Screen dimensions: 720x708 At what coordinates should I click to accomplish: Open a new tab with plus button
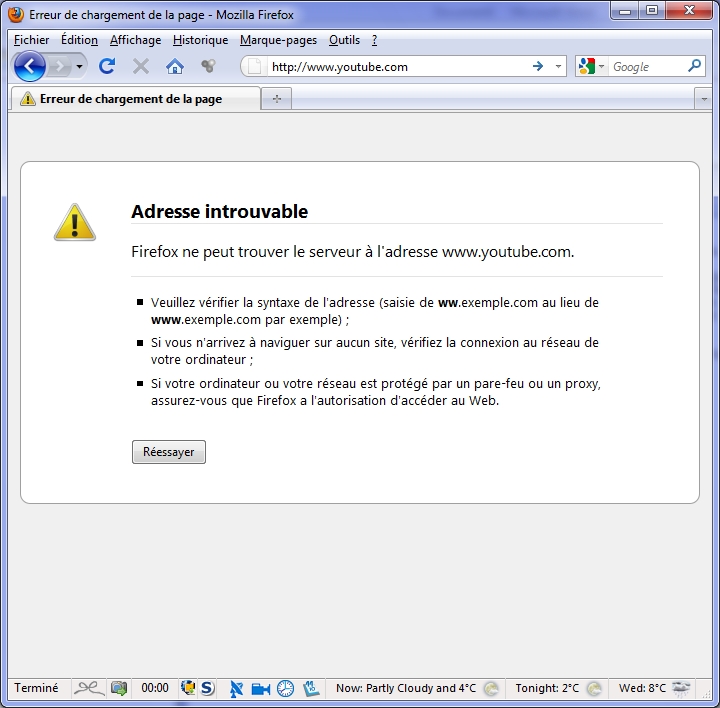[276, 99]
